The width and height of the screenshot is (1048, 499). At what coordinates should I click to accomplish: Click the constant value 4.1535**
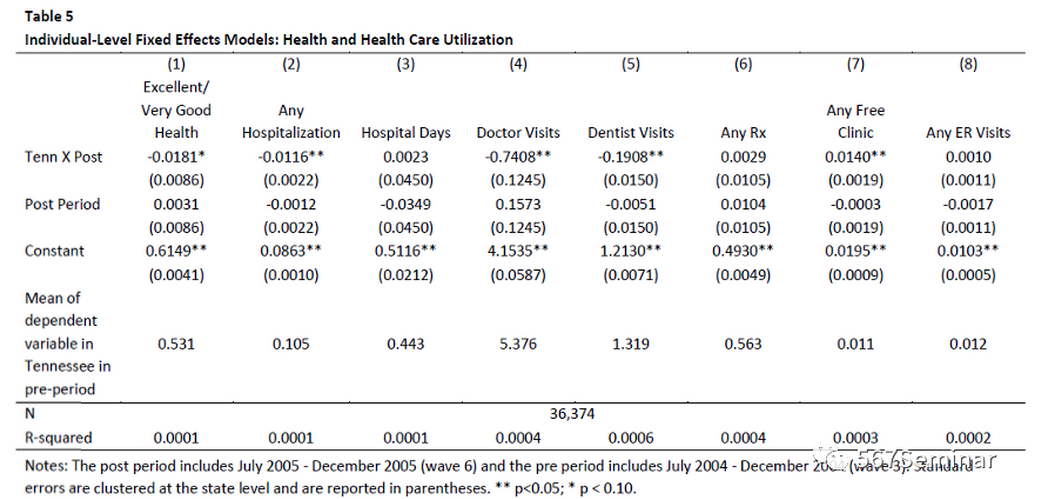[517, 251]
